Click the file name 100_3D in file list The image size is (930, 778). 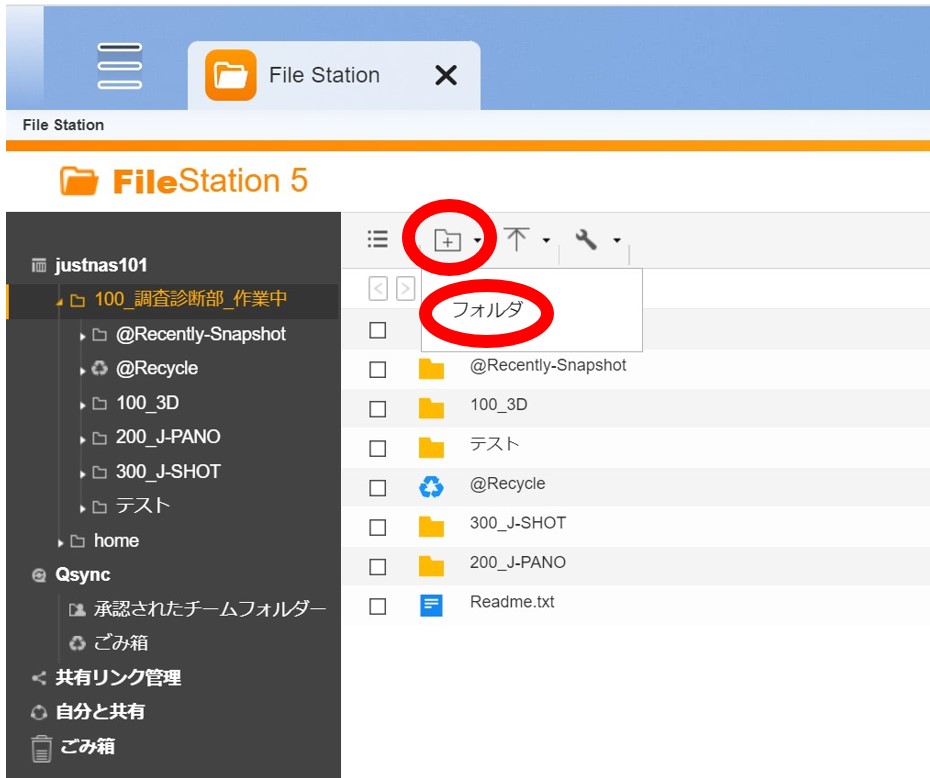tap(499, 405)
